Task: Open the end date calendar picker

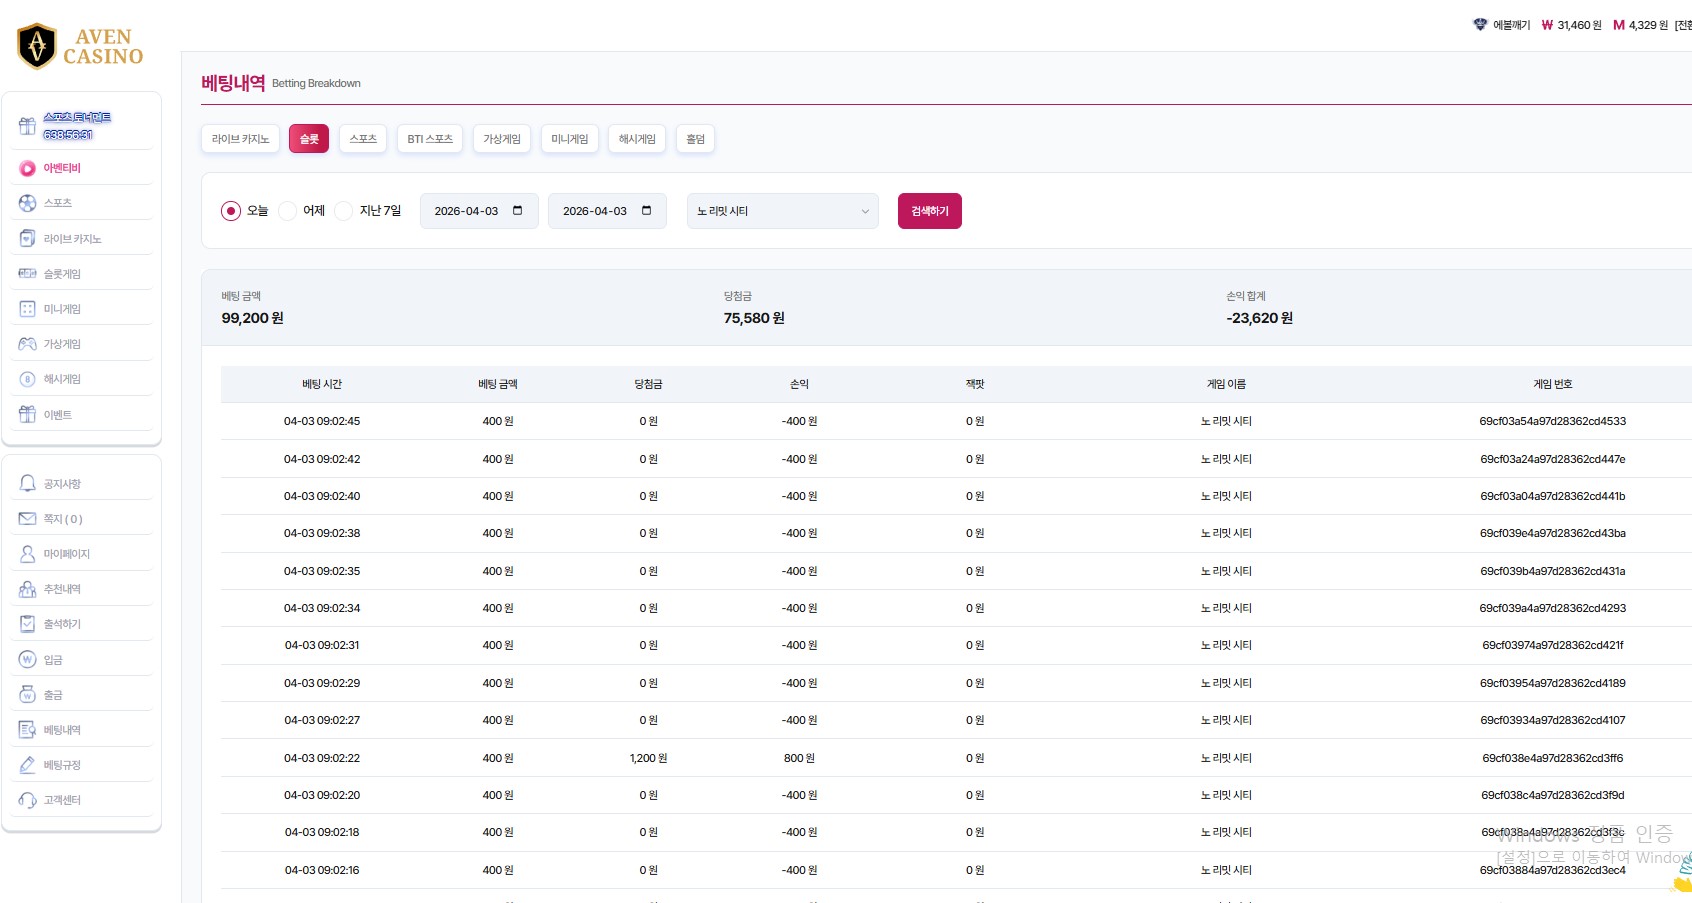Action: pyautogui.click(x=646, y=211)
